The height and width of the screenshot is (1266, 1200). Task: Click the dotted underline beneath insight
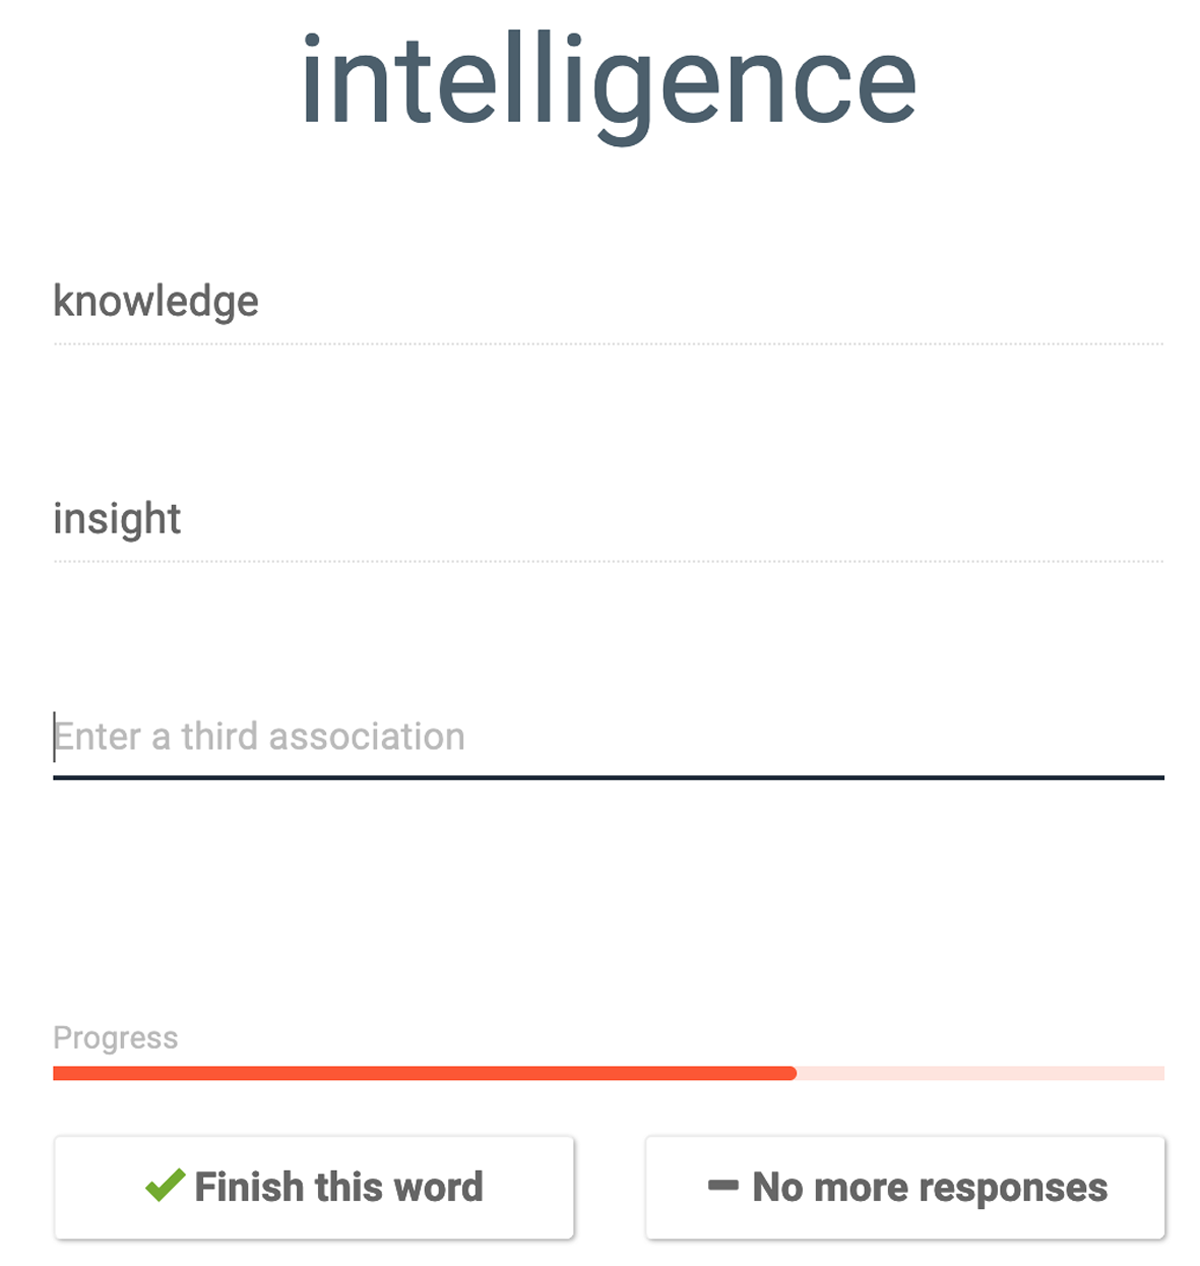[608, 562]
